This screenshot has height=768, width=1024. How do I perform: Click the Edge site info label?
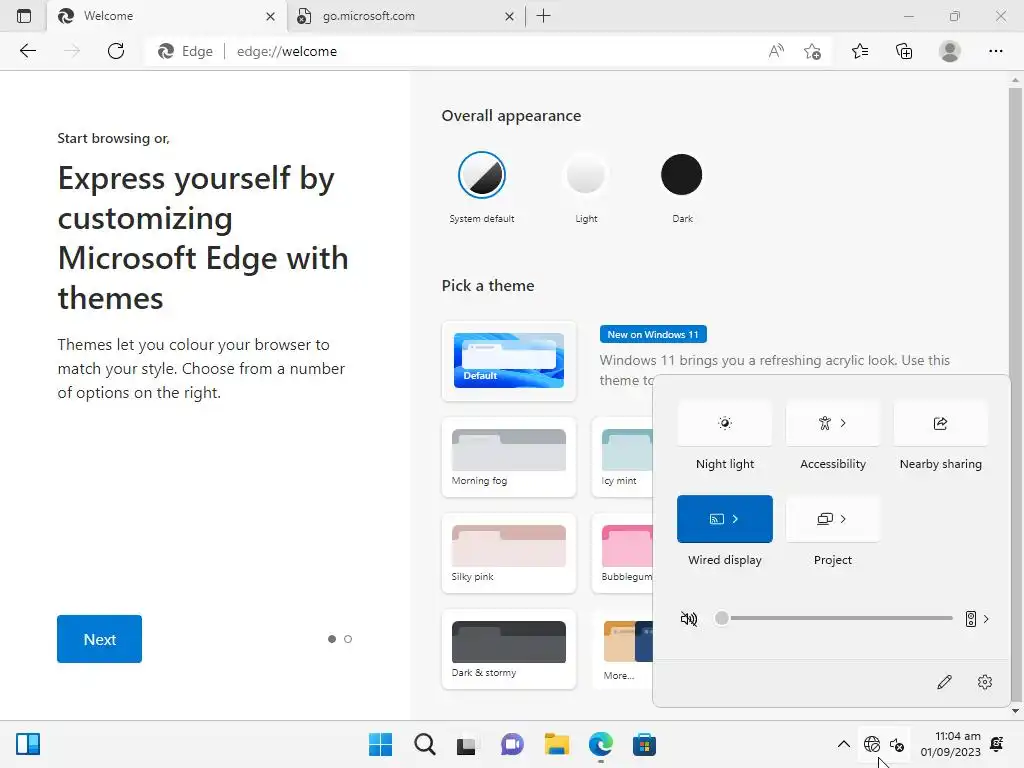click(186, 51)
